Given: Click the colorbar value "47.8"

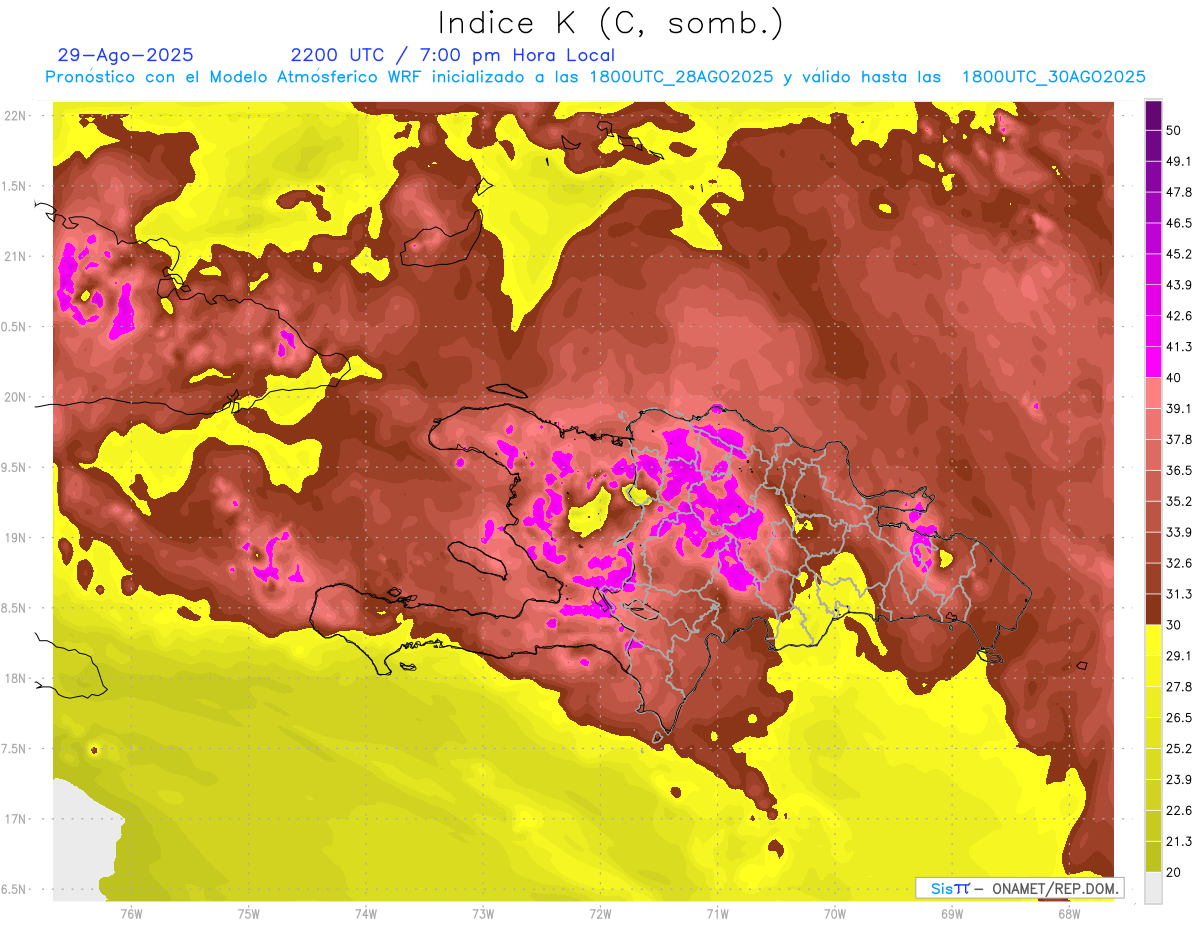Looking at the screenshot, I should click(1179, 192).
